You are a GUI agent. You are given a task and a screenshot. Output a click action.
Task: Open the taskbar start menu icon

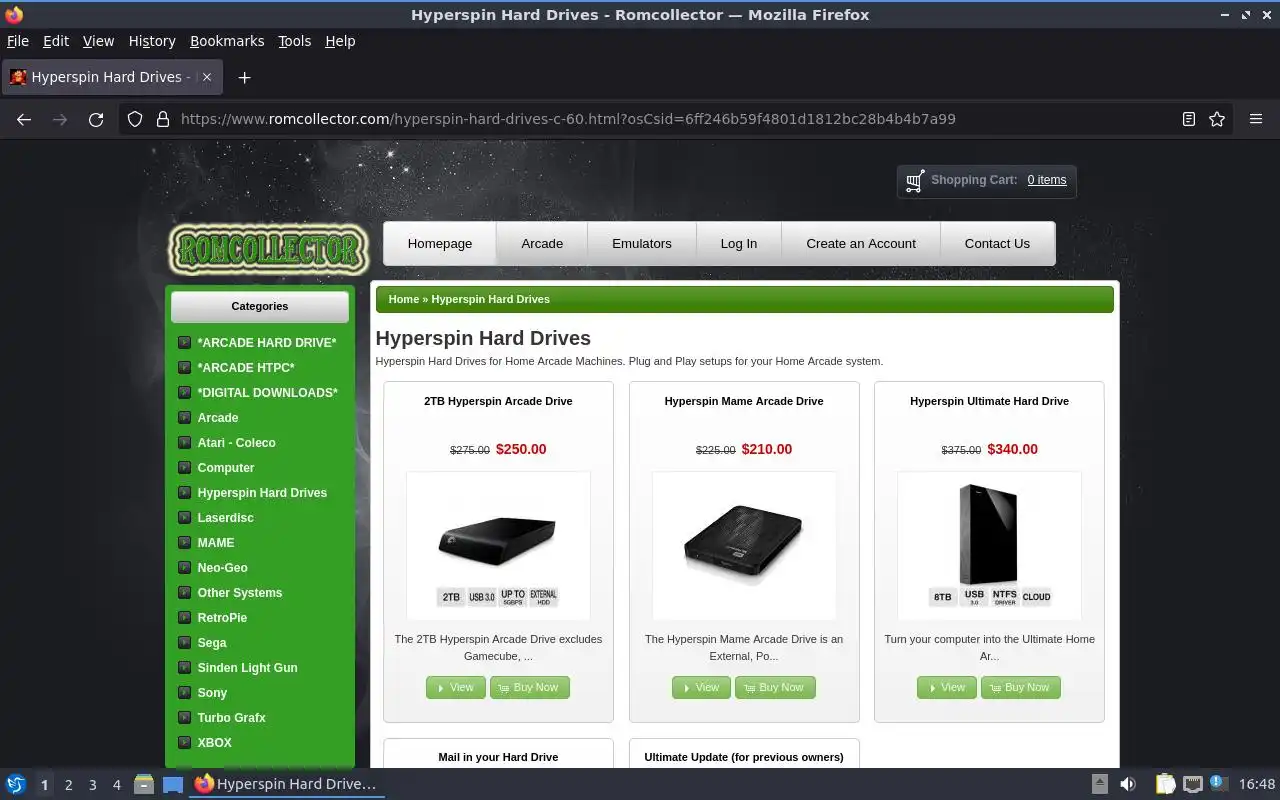tap(15, 784)
